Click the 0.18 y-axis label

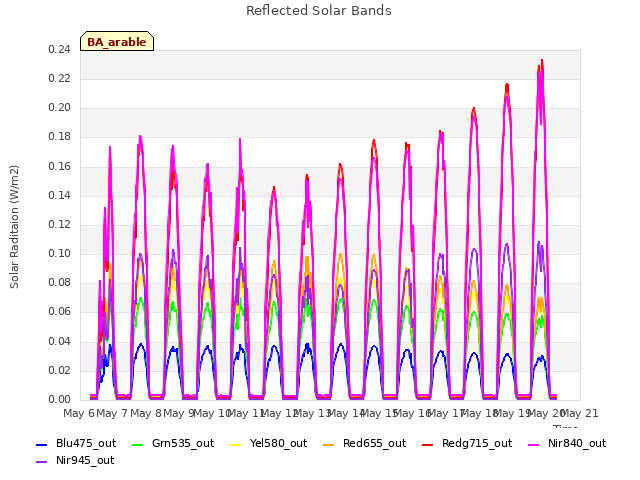click(59, 137)
